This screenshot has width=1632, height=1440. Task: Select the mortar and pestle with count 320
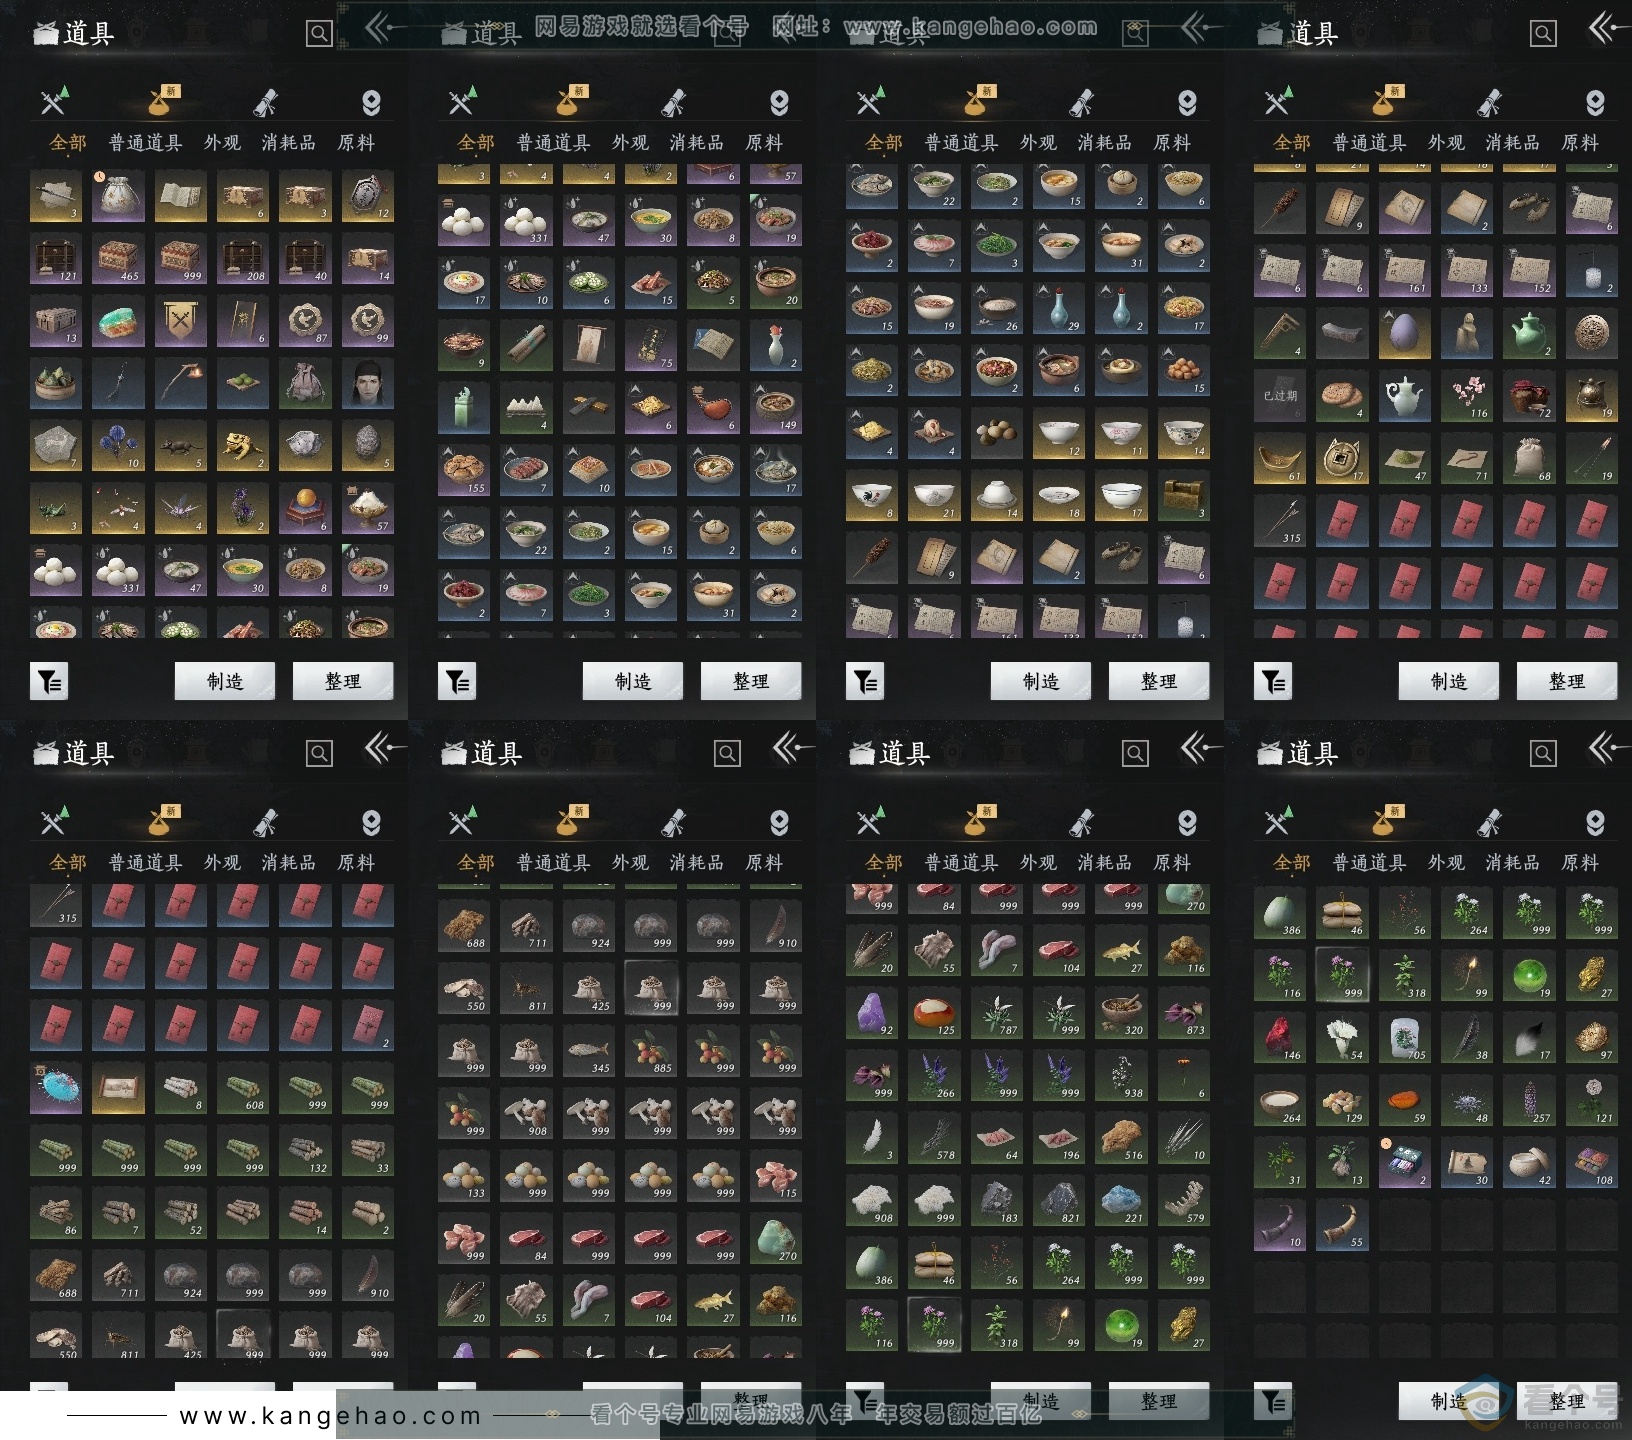[1121, 1012]
